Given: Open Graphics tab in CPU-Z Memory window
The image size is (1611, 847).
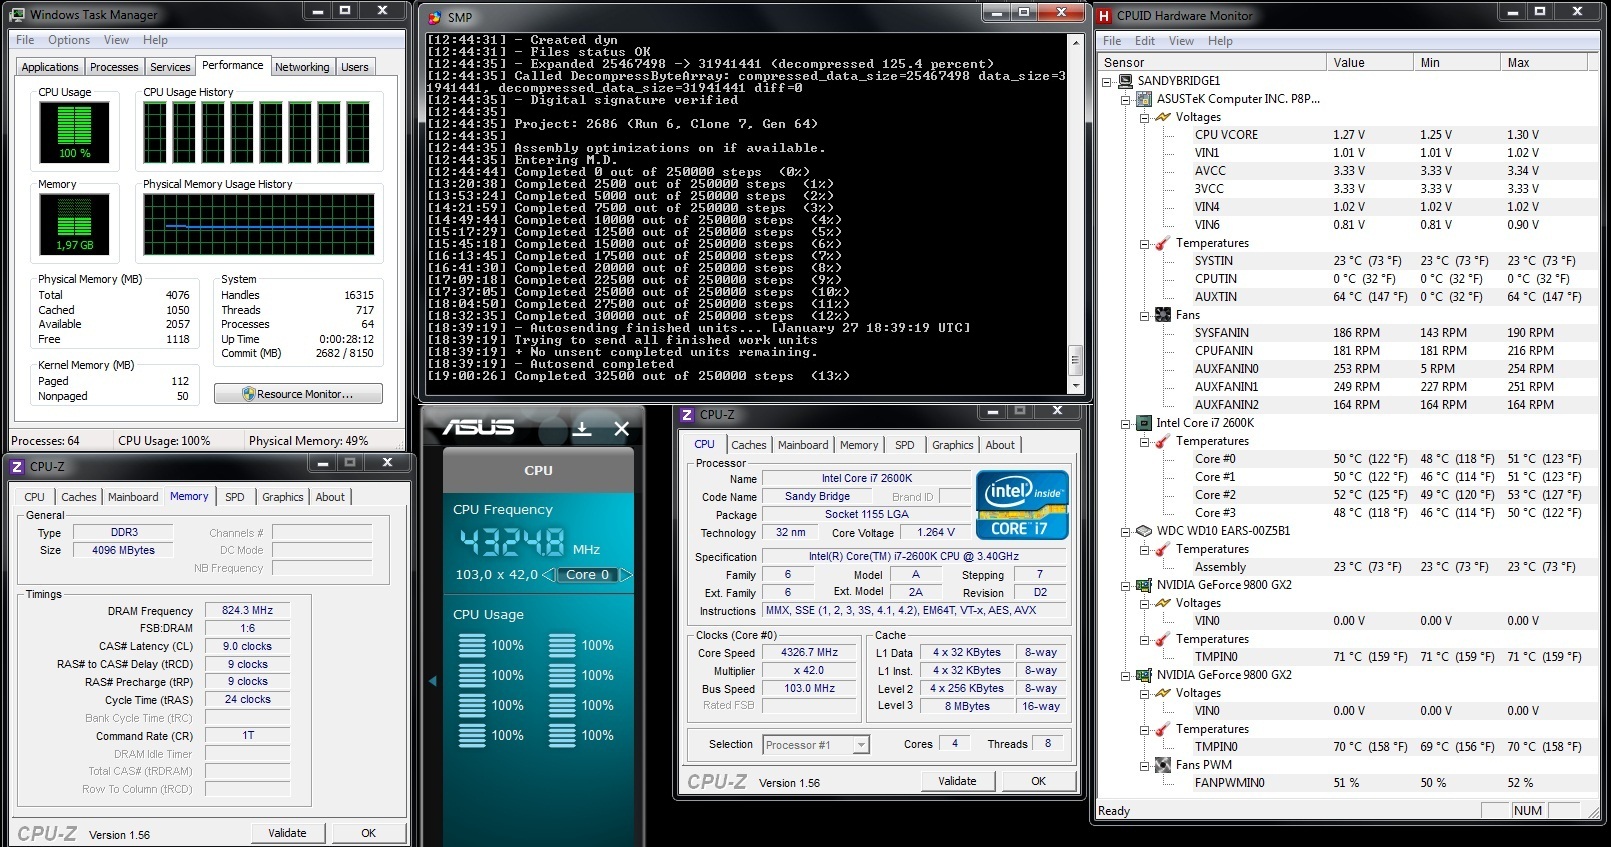Looking at the screenshot, I should [283, 497].
